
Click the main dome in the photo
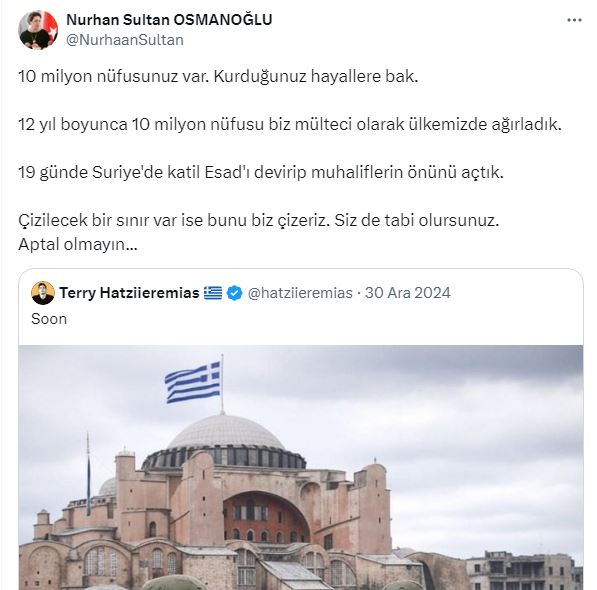pyautogui.click(x=226, y=434)
